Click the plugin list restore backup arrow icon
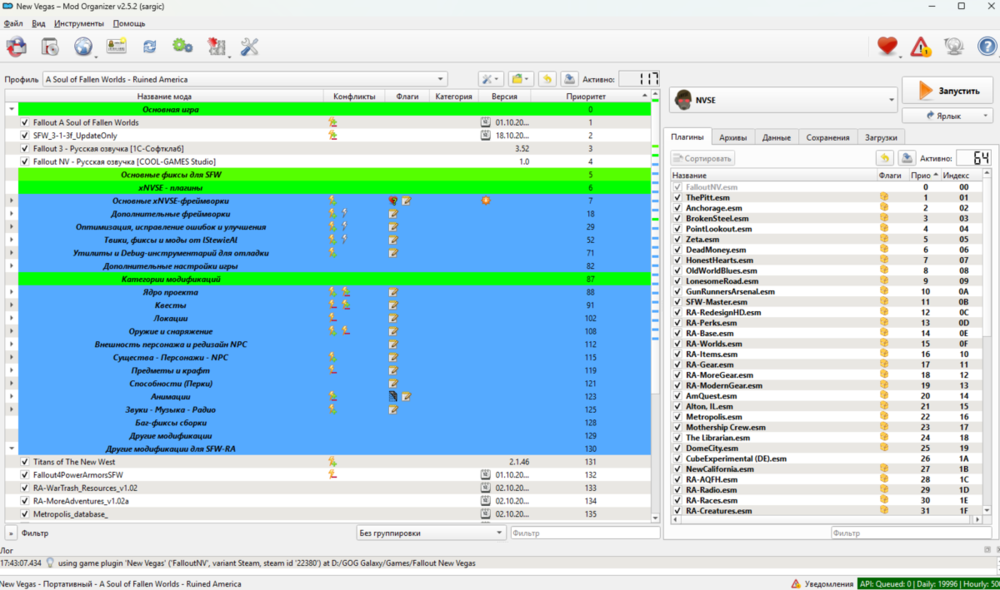This screenshot has width=1000, height=590. 884,158
